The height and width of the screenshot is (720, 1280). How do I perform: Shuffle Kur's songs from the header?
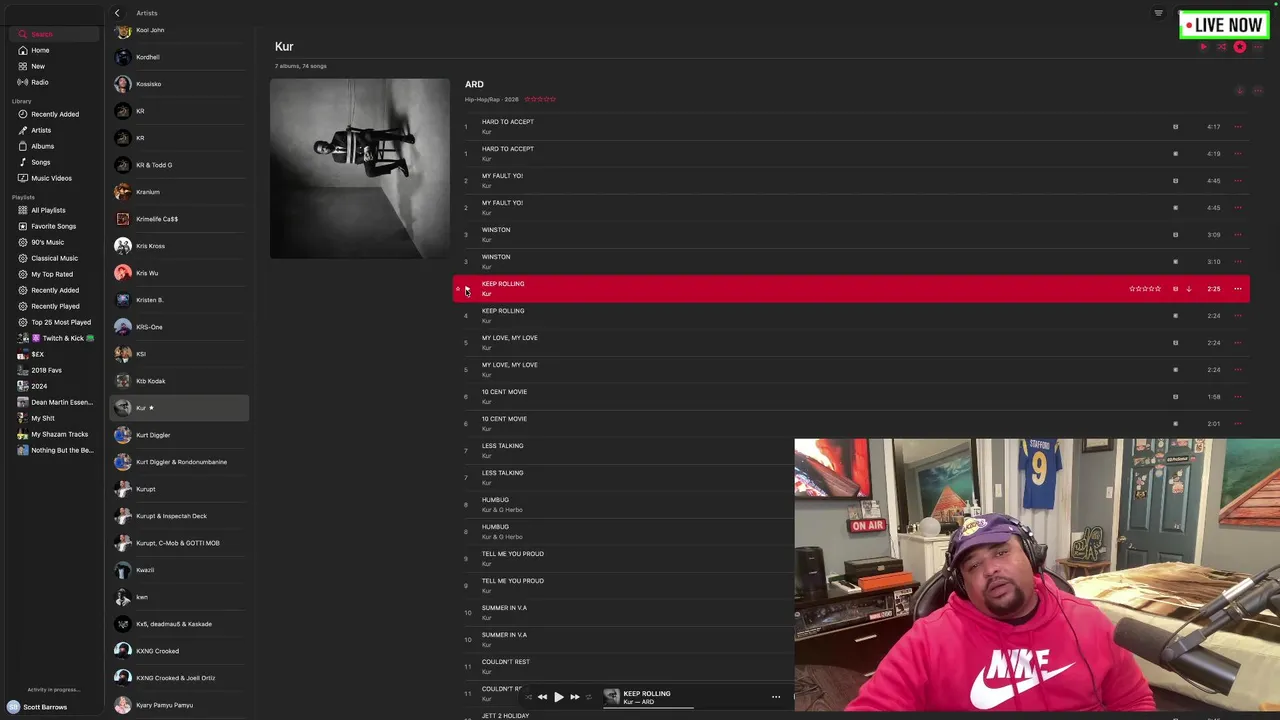coord(1221,47)
